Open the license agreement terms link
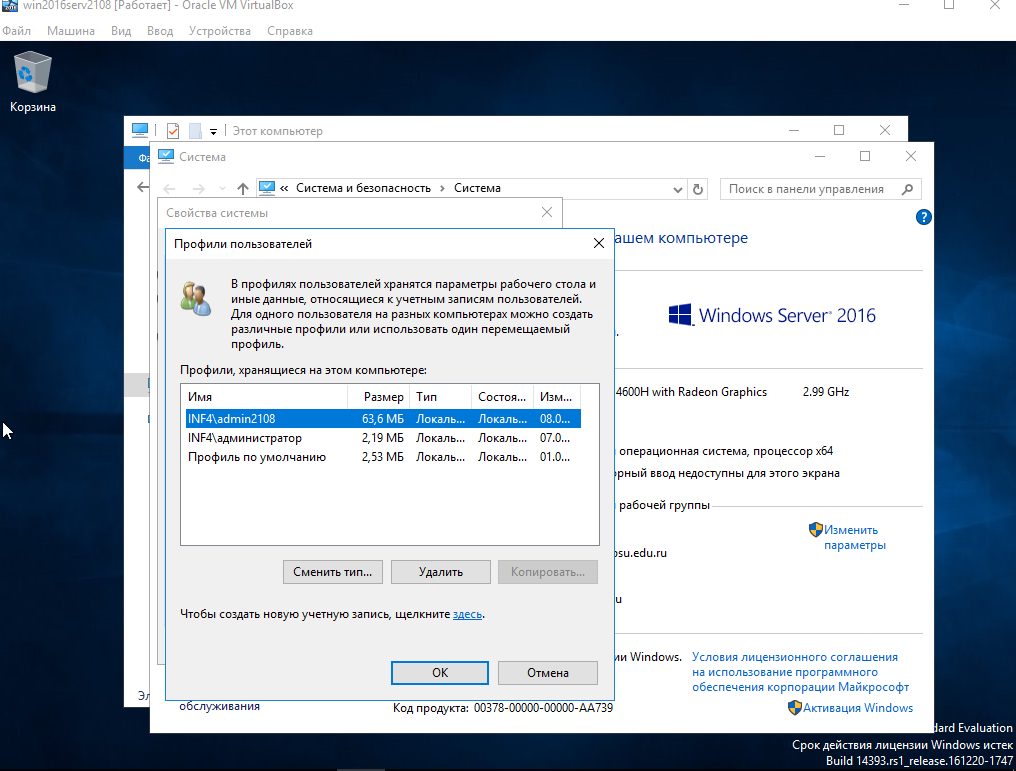This screenshot has height=771, width=1016. pos(800,672)
